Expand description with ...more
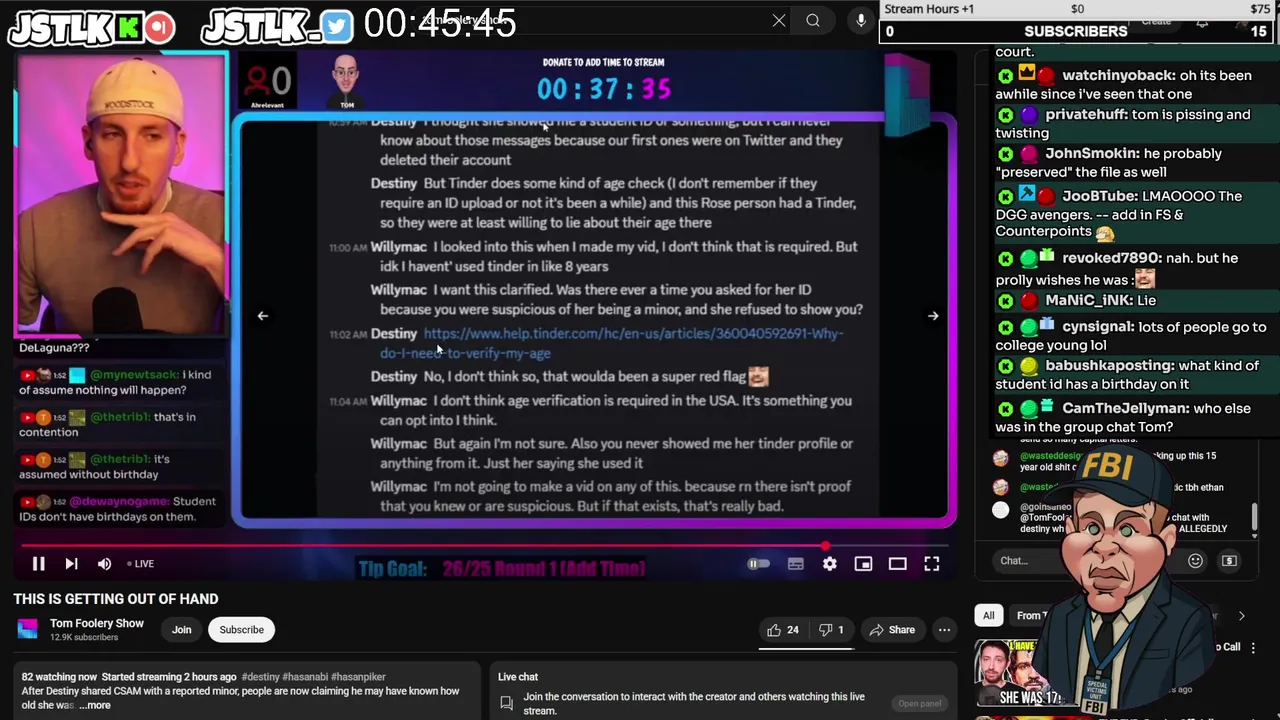Viewport: 1280px width, 720px height. 95,705
